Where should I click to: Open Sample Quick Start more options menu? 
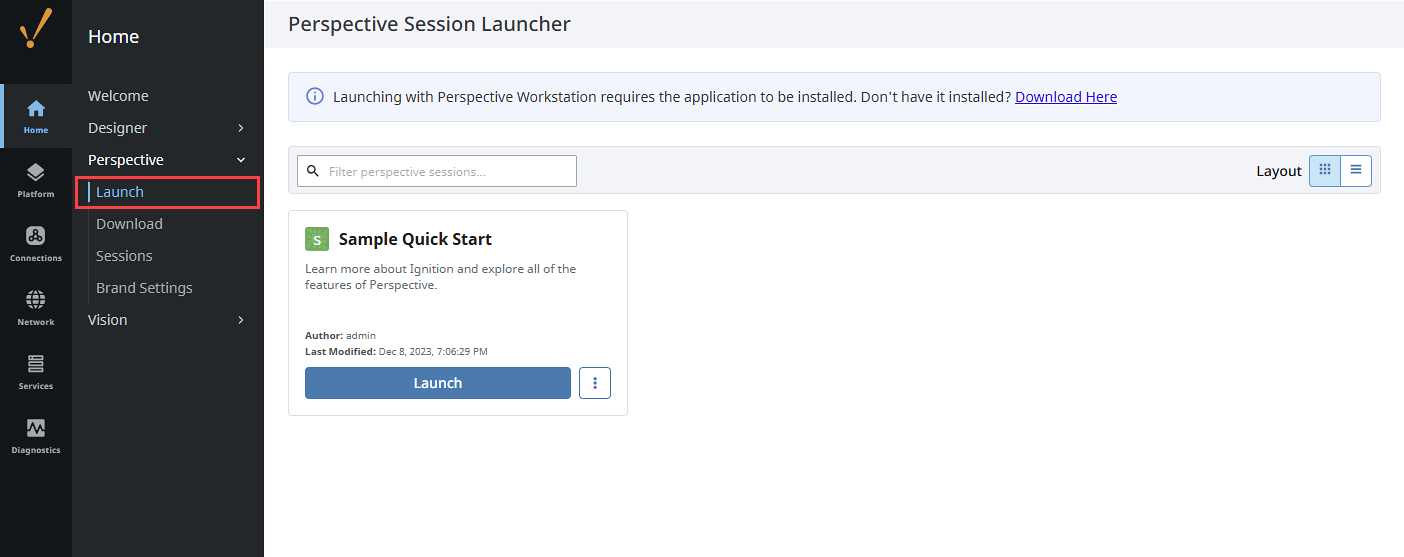point(595,383)
